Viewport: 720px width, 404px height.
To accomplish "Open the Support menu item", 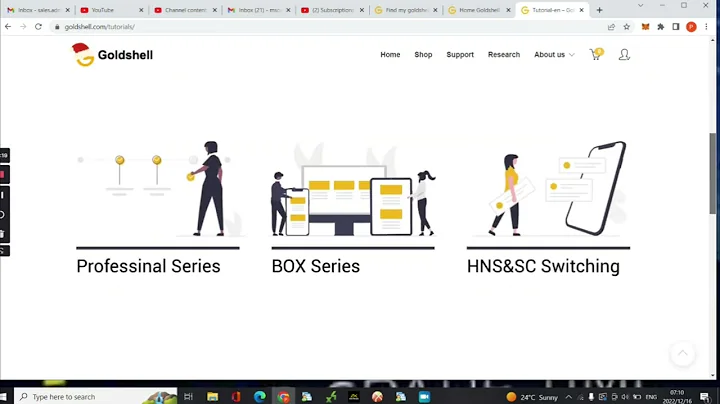I will [460, 55].
